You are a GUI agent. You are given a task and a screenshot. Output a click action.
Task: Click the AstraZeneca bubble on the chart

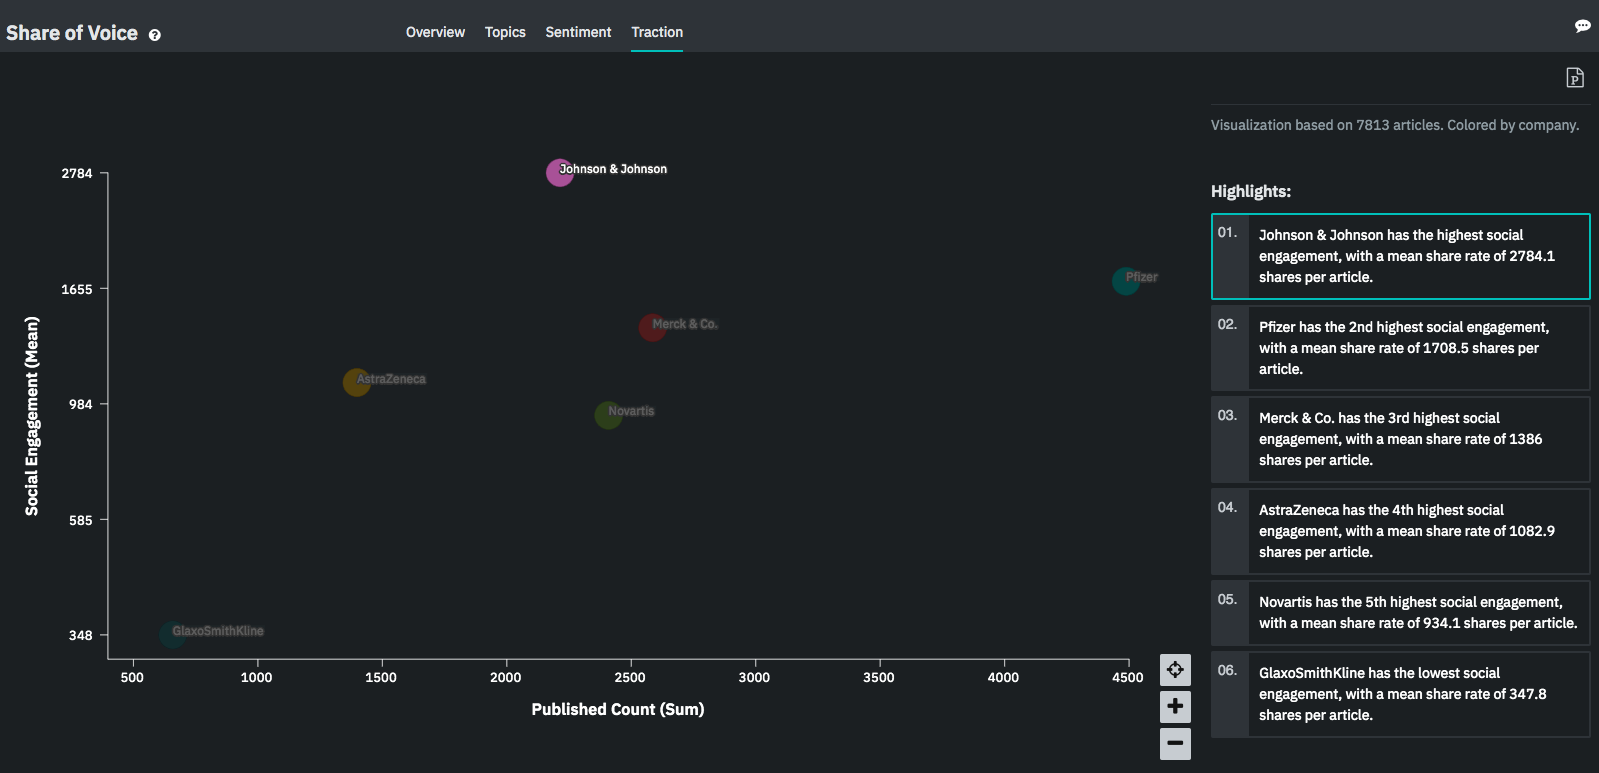point(357,382)
